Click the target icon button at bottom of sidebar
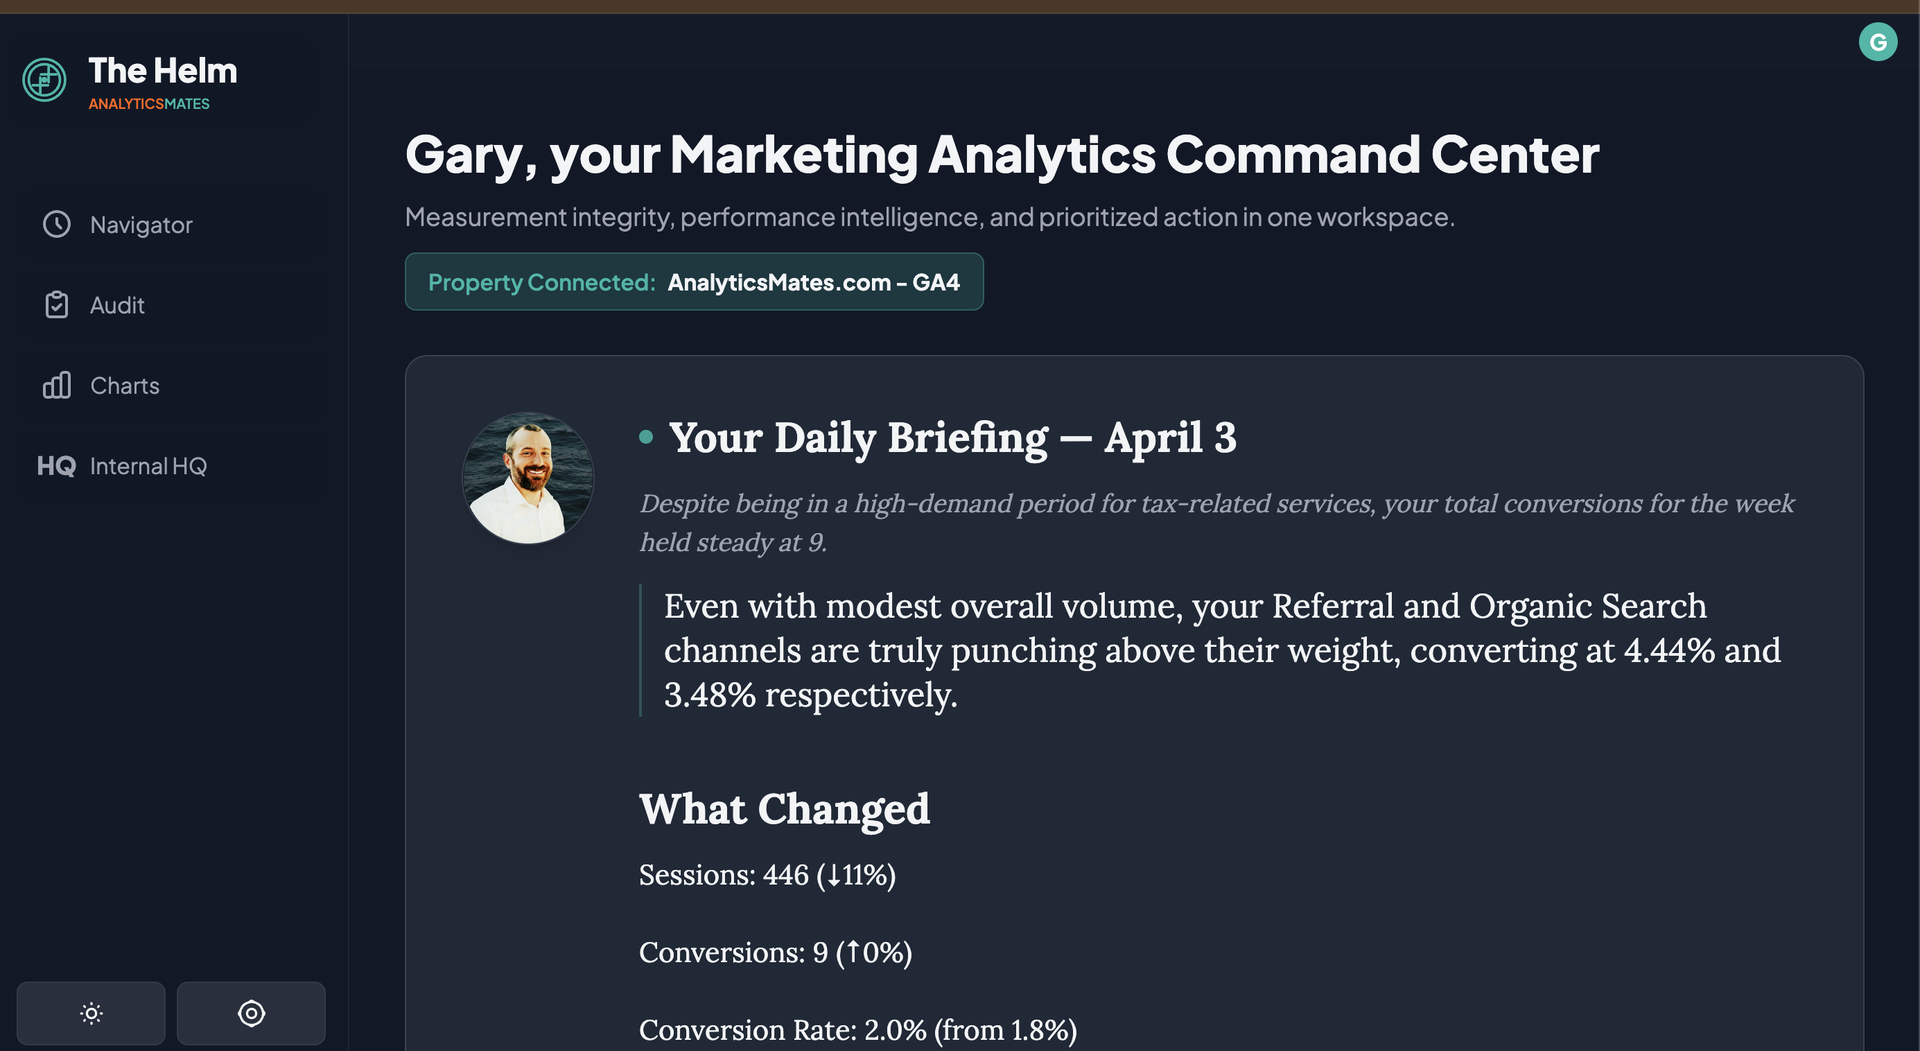Screen dimensions: 1920x1051 (x=251, y=1013)
